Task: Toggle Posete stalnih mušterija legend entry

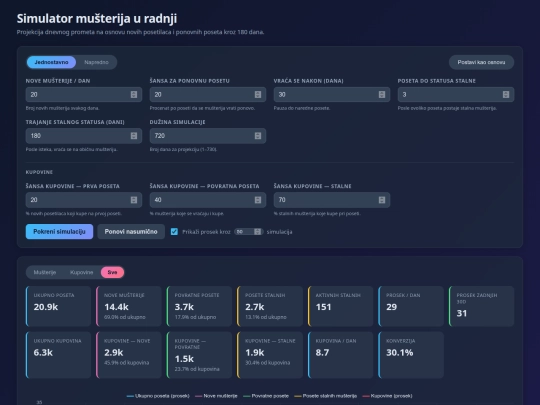Action: pyautogui.click(x=325, y=396)
